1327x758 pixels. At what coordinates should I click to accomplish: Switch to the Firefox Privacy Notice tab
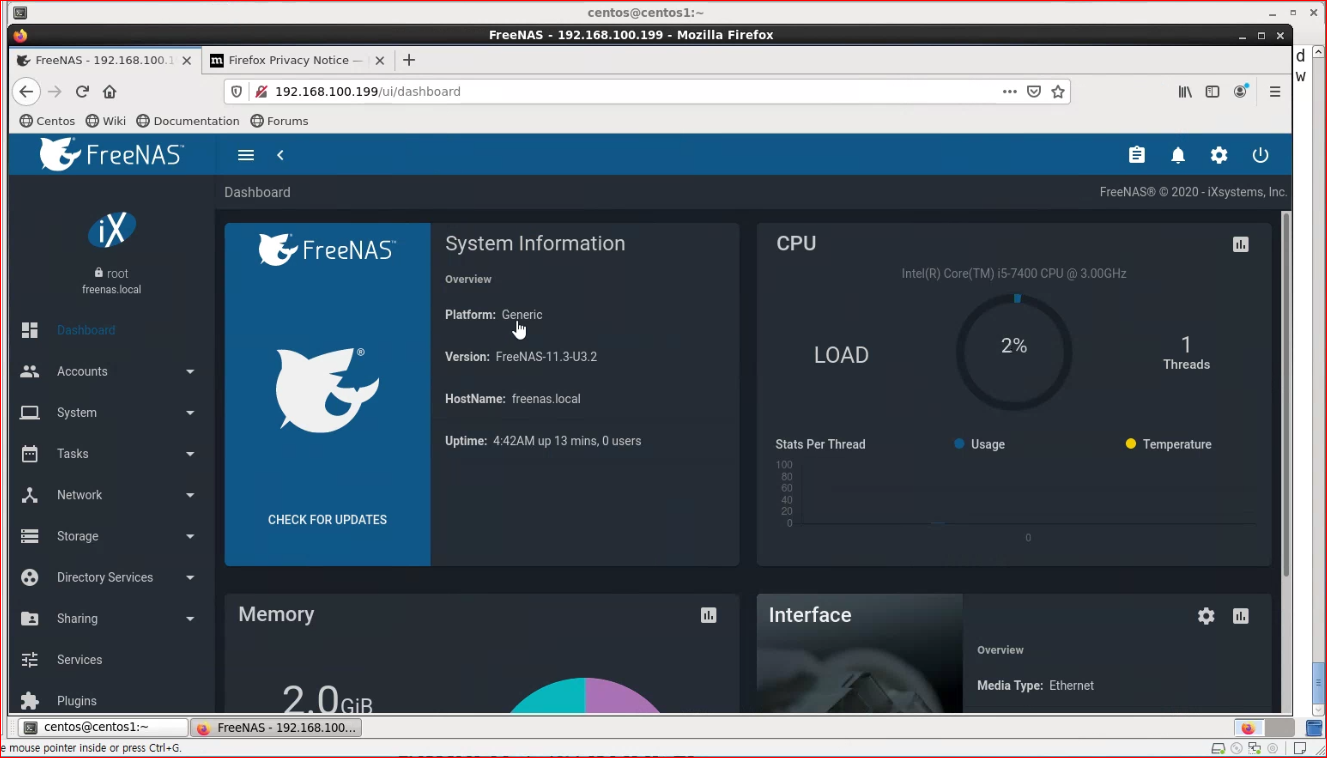tap(298, 60)
